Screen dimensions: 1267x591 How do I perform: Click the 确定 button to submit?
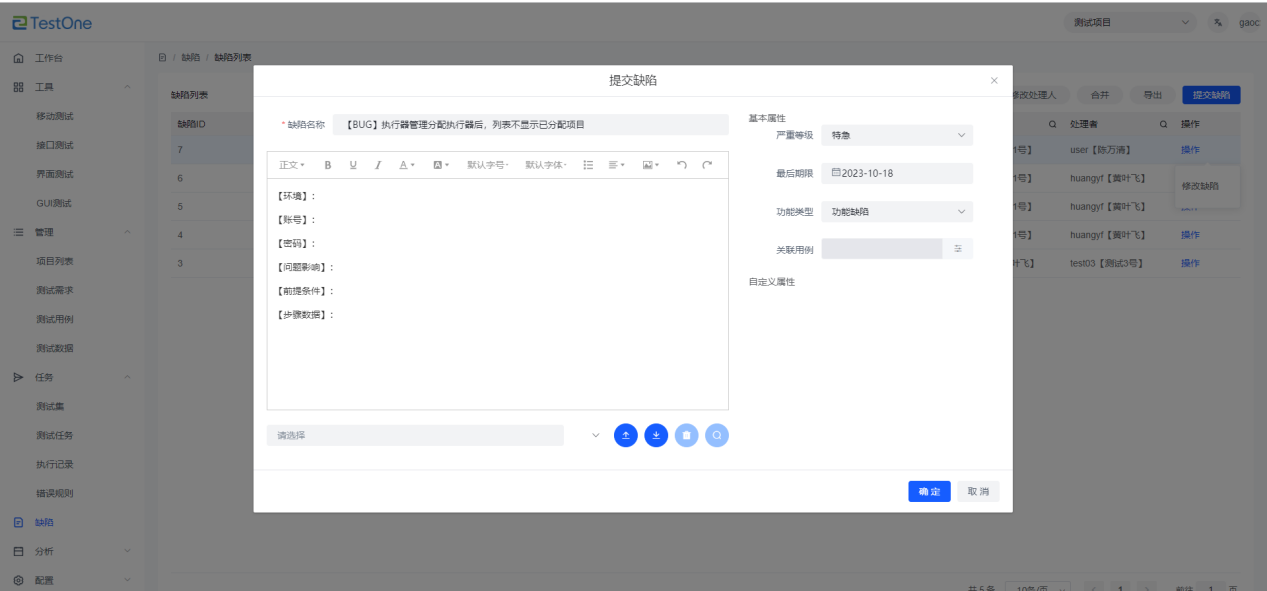coord(929,492)
